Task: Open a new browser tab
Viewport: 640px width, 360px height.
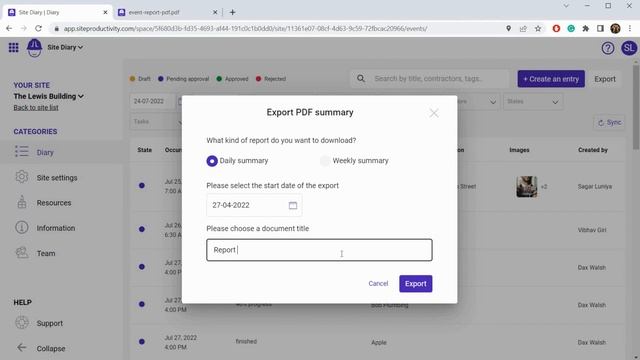Action: pos(232,12)
